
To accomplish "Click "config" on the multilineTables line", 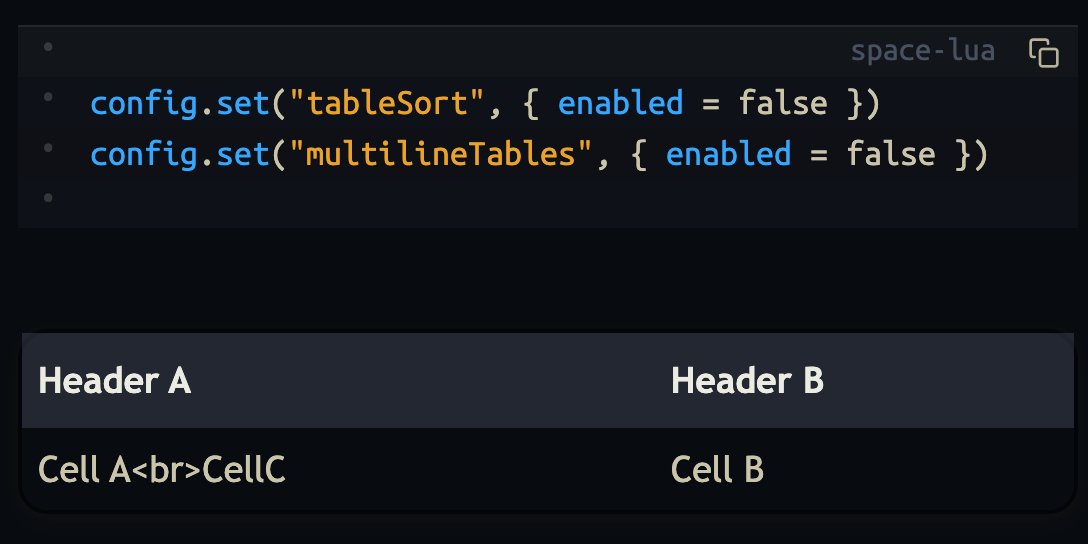I will (143, 154).
